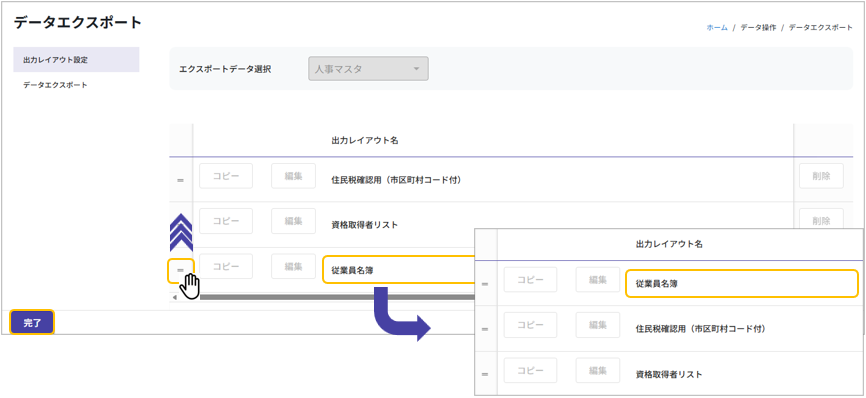Click drag handle of 従業員名簿 row in main table
Viewport: 866px width, 398px height.
point(181,270)
